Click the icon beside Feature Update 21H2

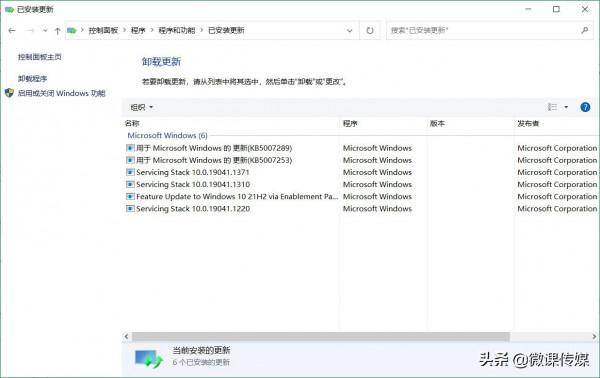coord(130,197)
